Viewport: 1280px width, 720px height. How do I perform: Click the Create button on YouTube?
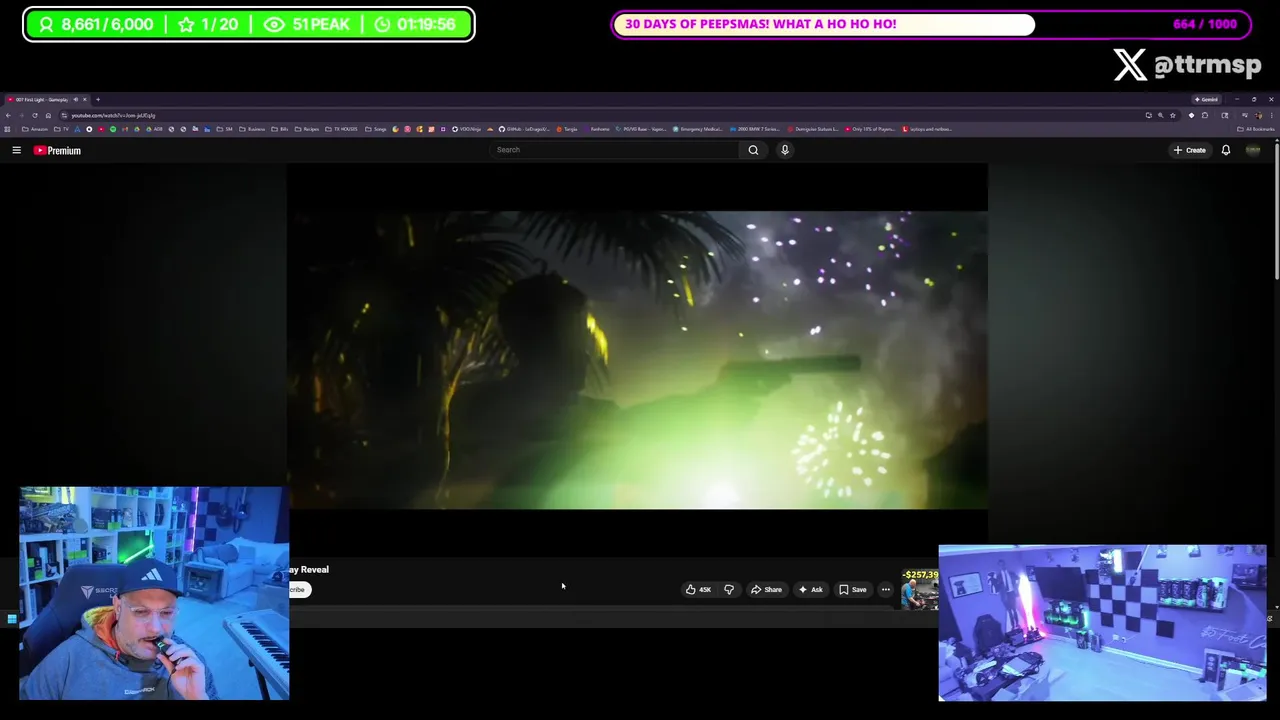click(x=1190, y=150)
